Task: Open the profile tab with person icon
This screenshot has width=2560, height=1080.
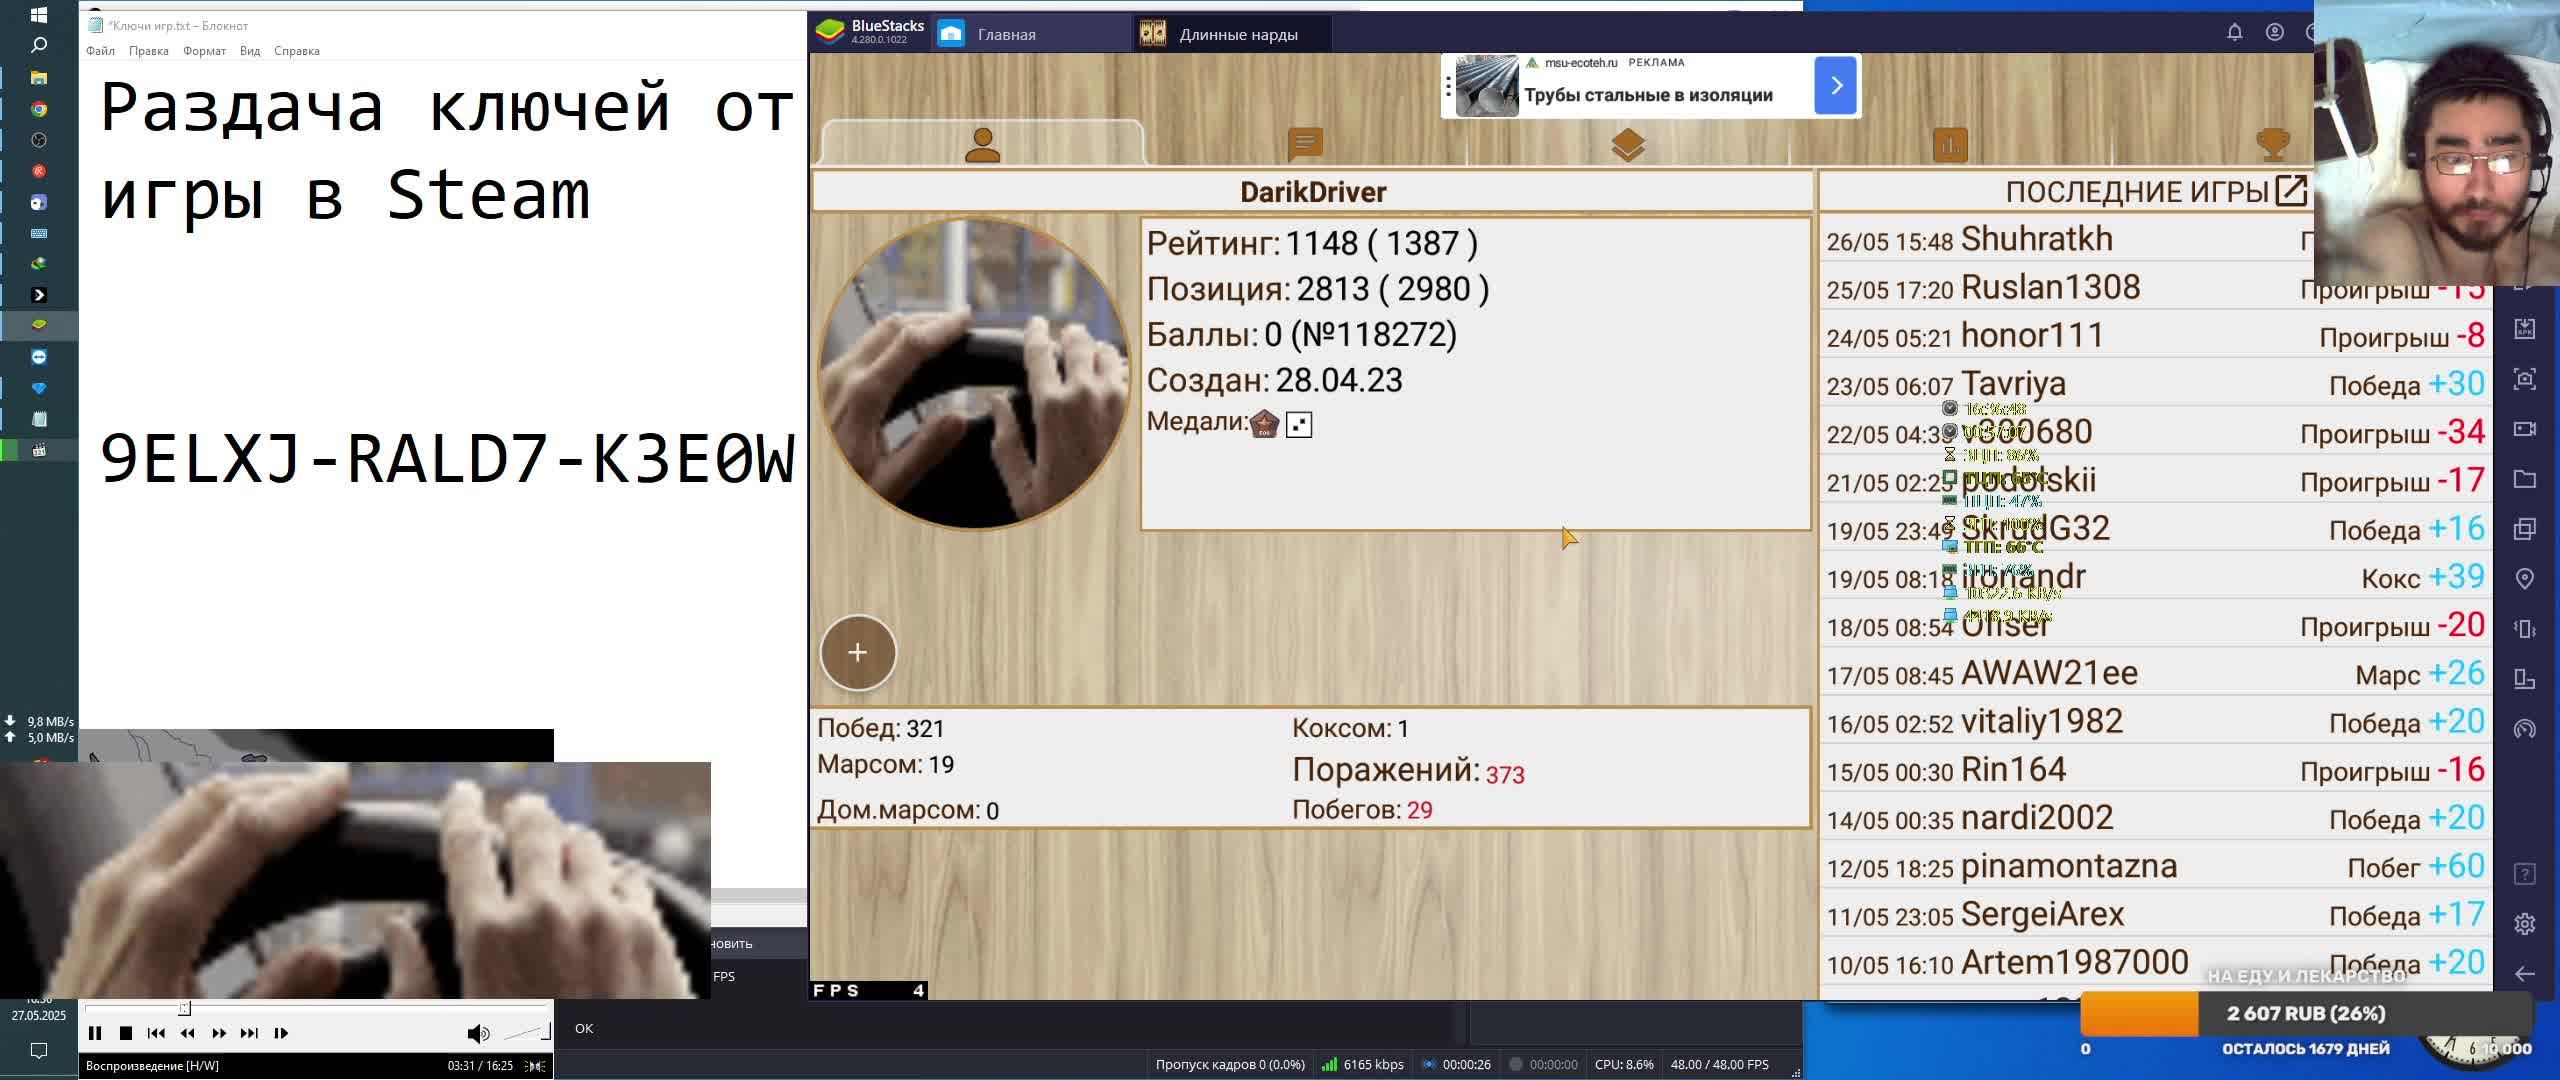Action: click(982, 146)
